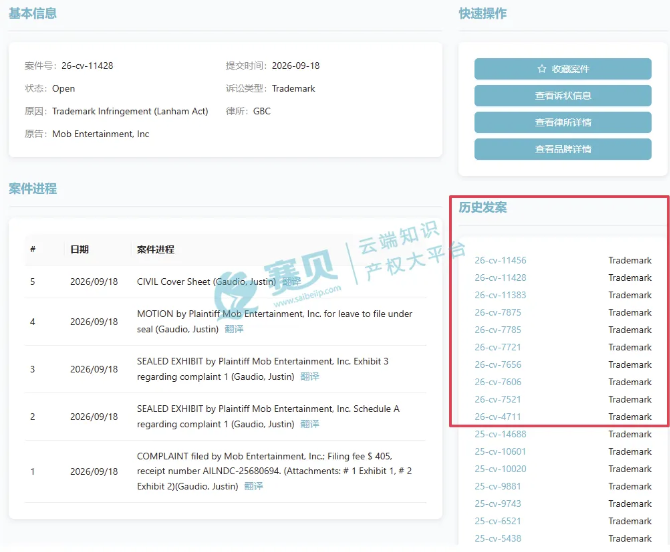
Task: Open history case 26-cv-7875
Action: (498, 313)
